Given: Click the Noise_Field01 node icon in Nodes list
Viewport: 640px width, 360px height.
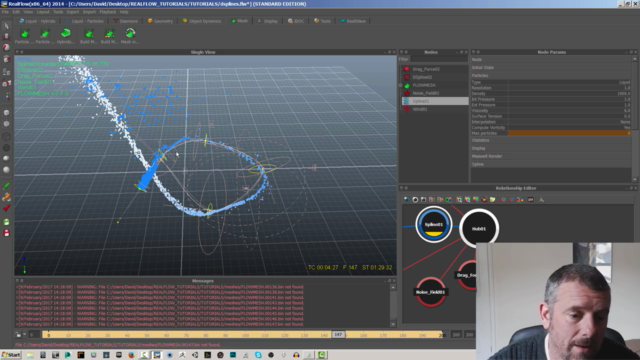Looking at the screenshot, I should [407, 93].
